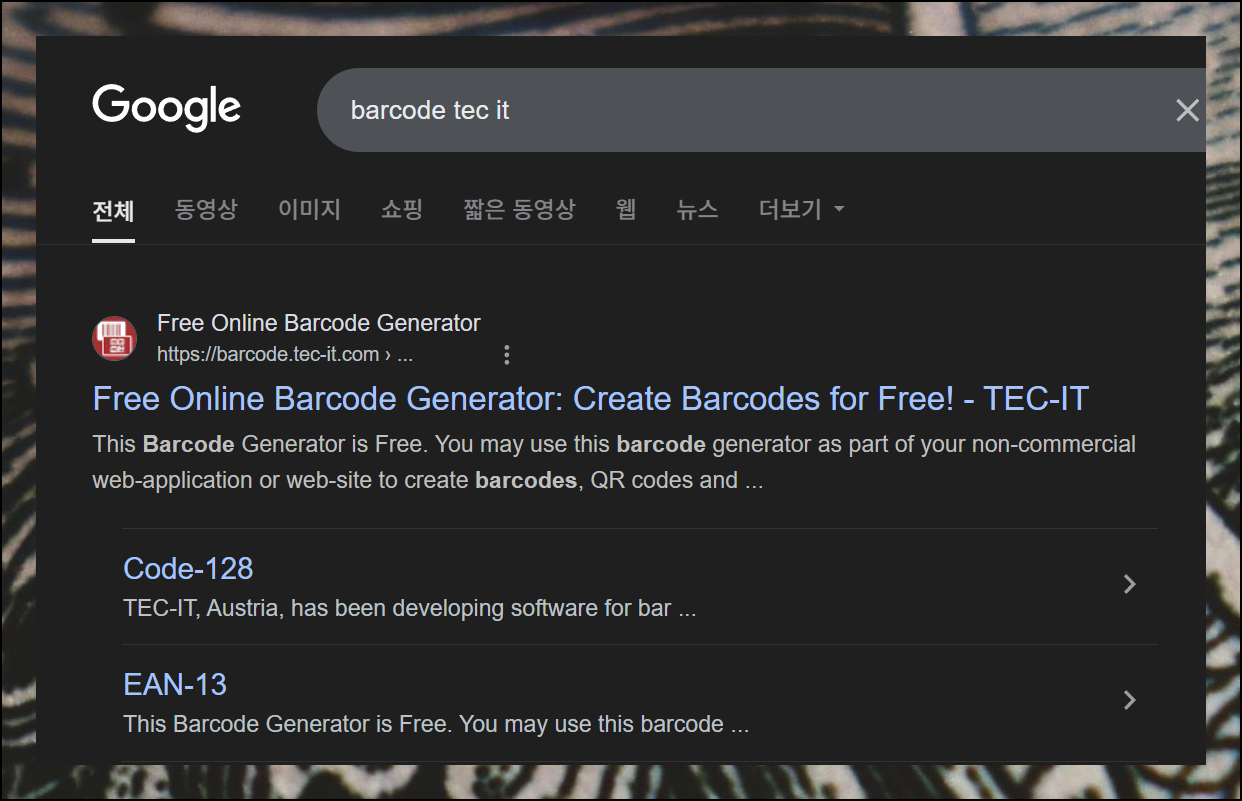Click the EAN-13 description text below the link
The height and width of the screenshot is (801, 1242).
click(436, 724)
